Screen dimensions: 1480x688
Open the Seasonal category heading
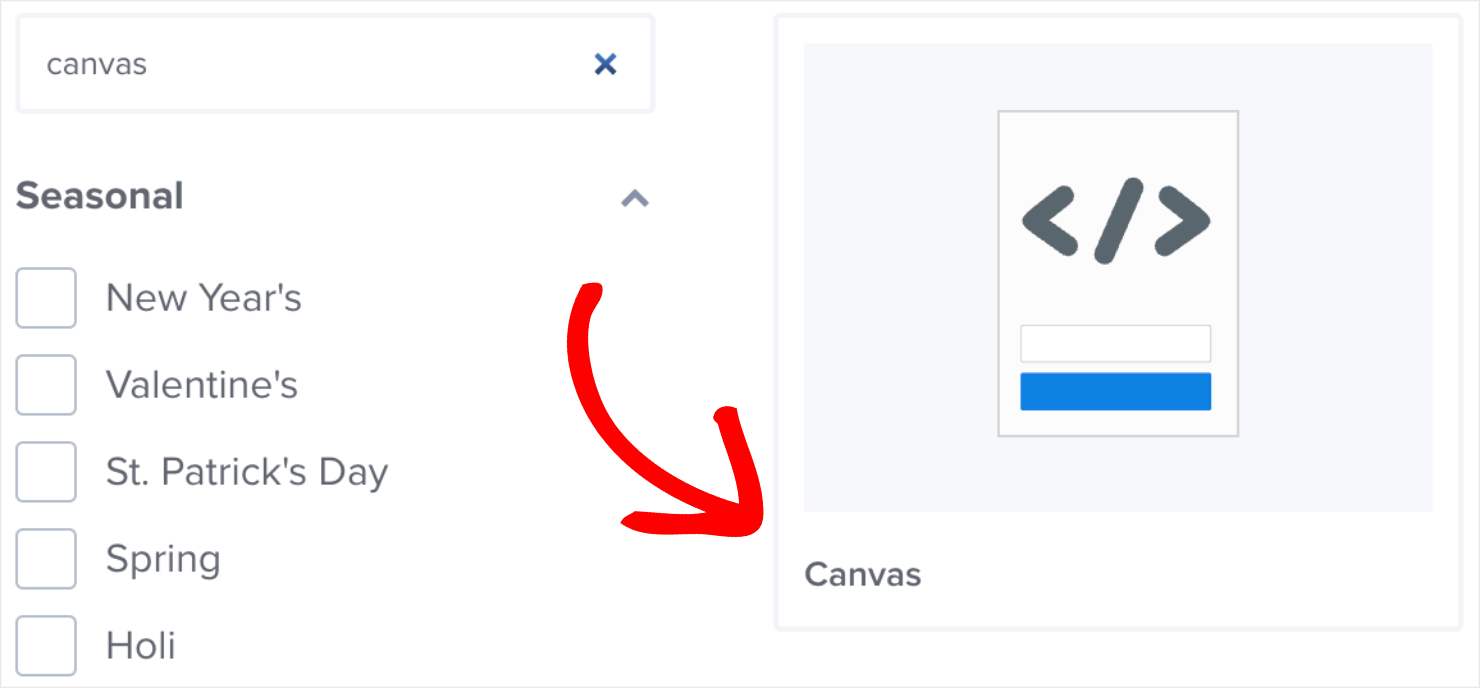pos(99,196)
